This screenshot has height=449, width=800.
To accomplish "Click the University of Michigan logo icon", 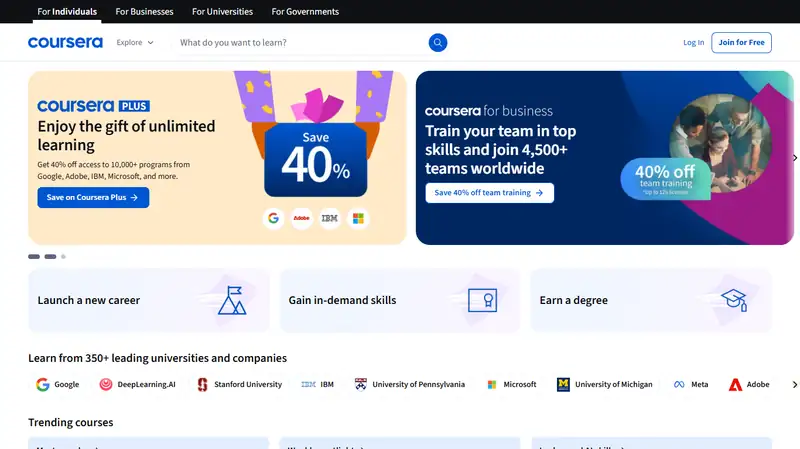I will 563,384.
